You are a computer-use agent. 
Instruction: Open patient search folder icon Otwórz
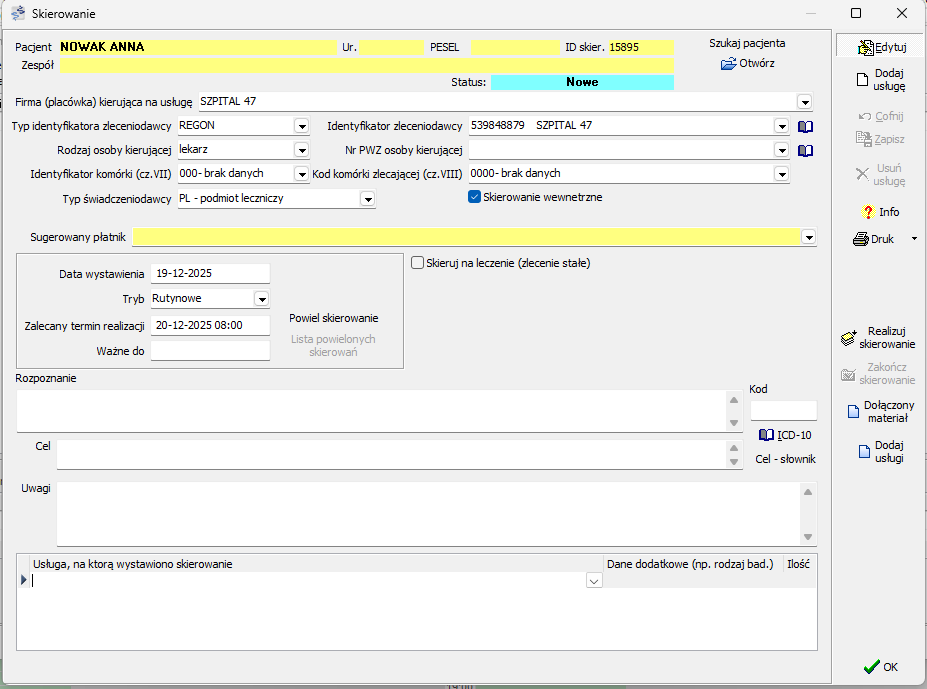(x=728, y=63)
